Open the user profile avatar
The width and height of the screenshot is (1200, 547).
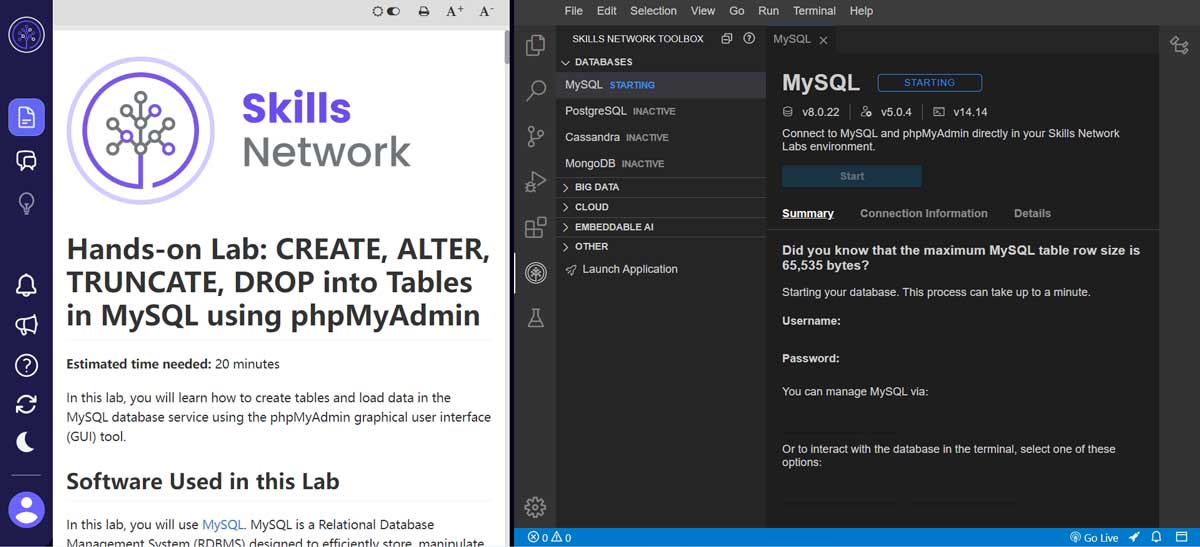[26, 509]
